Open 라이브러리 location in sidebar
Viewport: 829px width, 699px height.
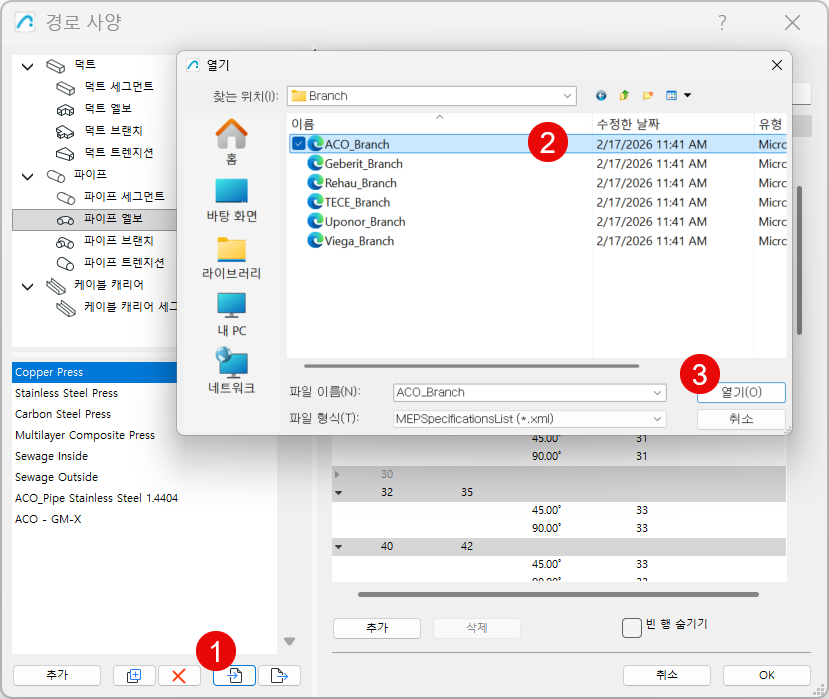(x=232, y=258)
